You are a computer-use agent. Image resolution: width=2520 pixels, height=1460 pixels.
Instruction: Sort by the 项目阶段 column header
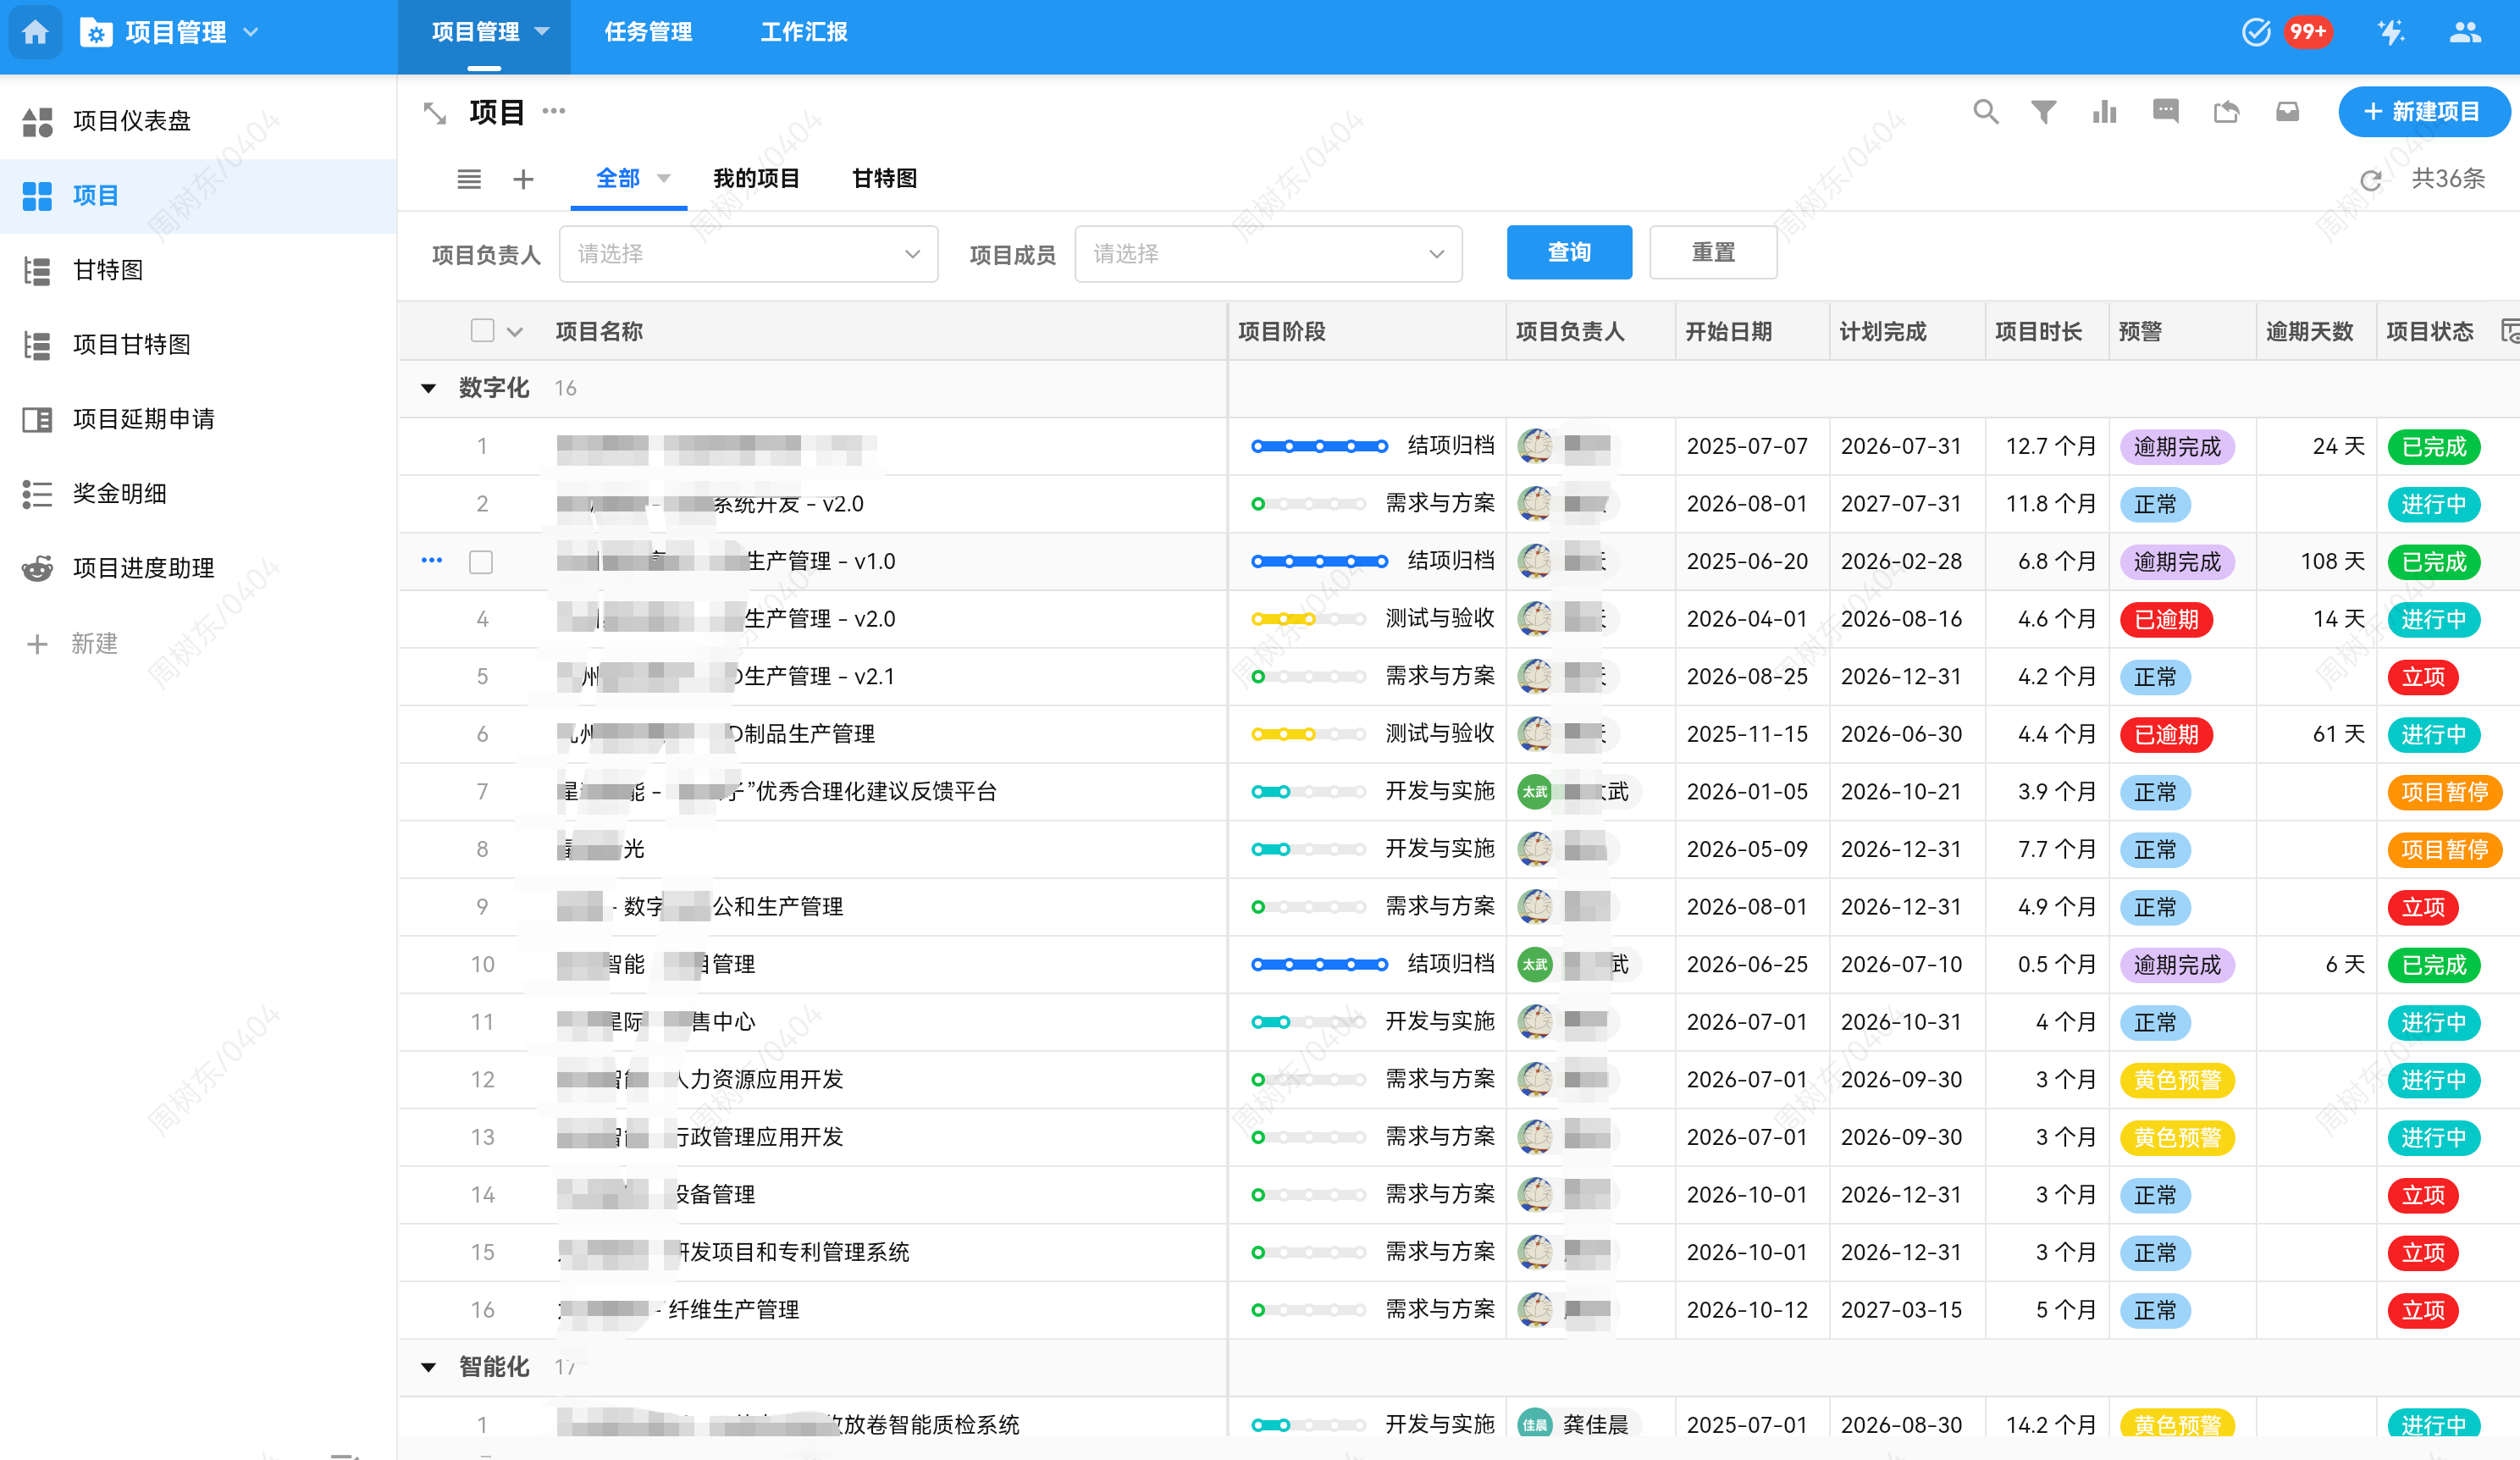[x=1281, y=331]
